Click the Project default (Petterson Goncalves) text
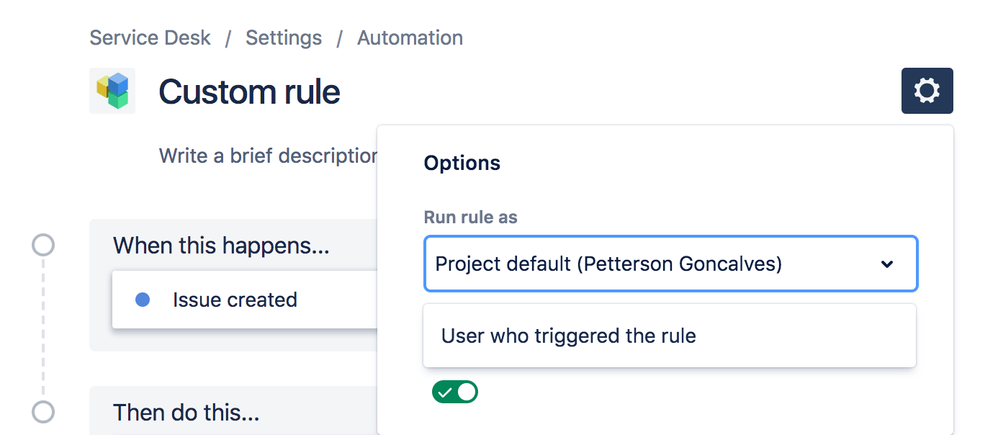998x435 pixels. point(608,264)
